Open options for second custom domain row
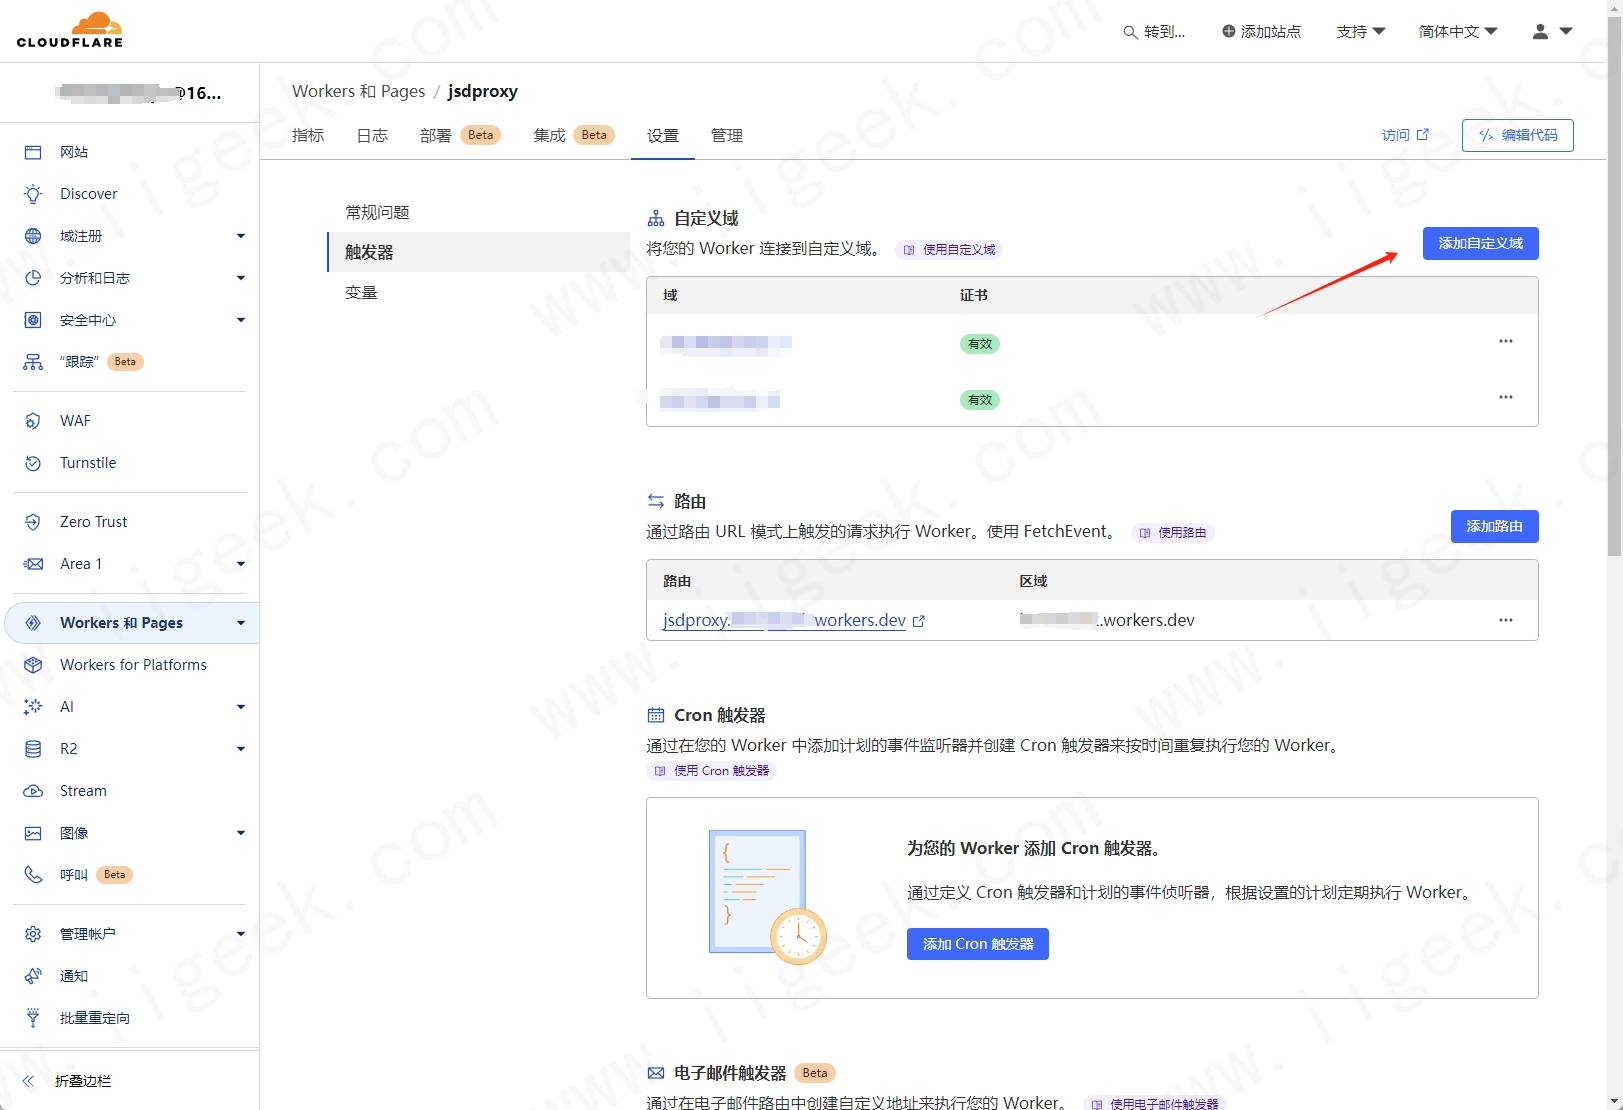The image size is (1623, 1110). [x=1505, y=398]
